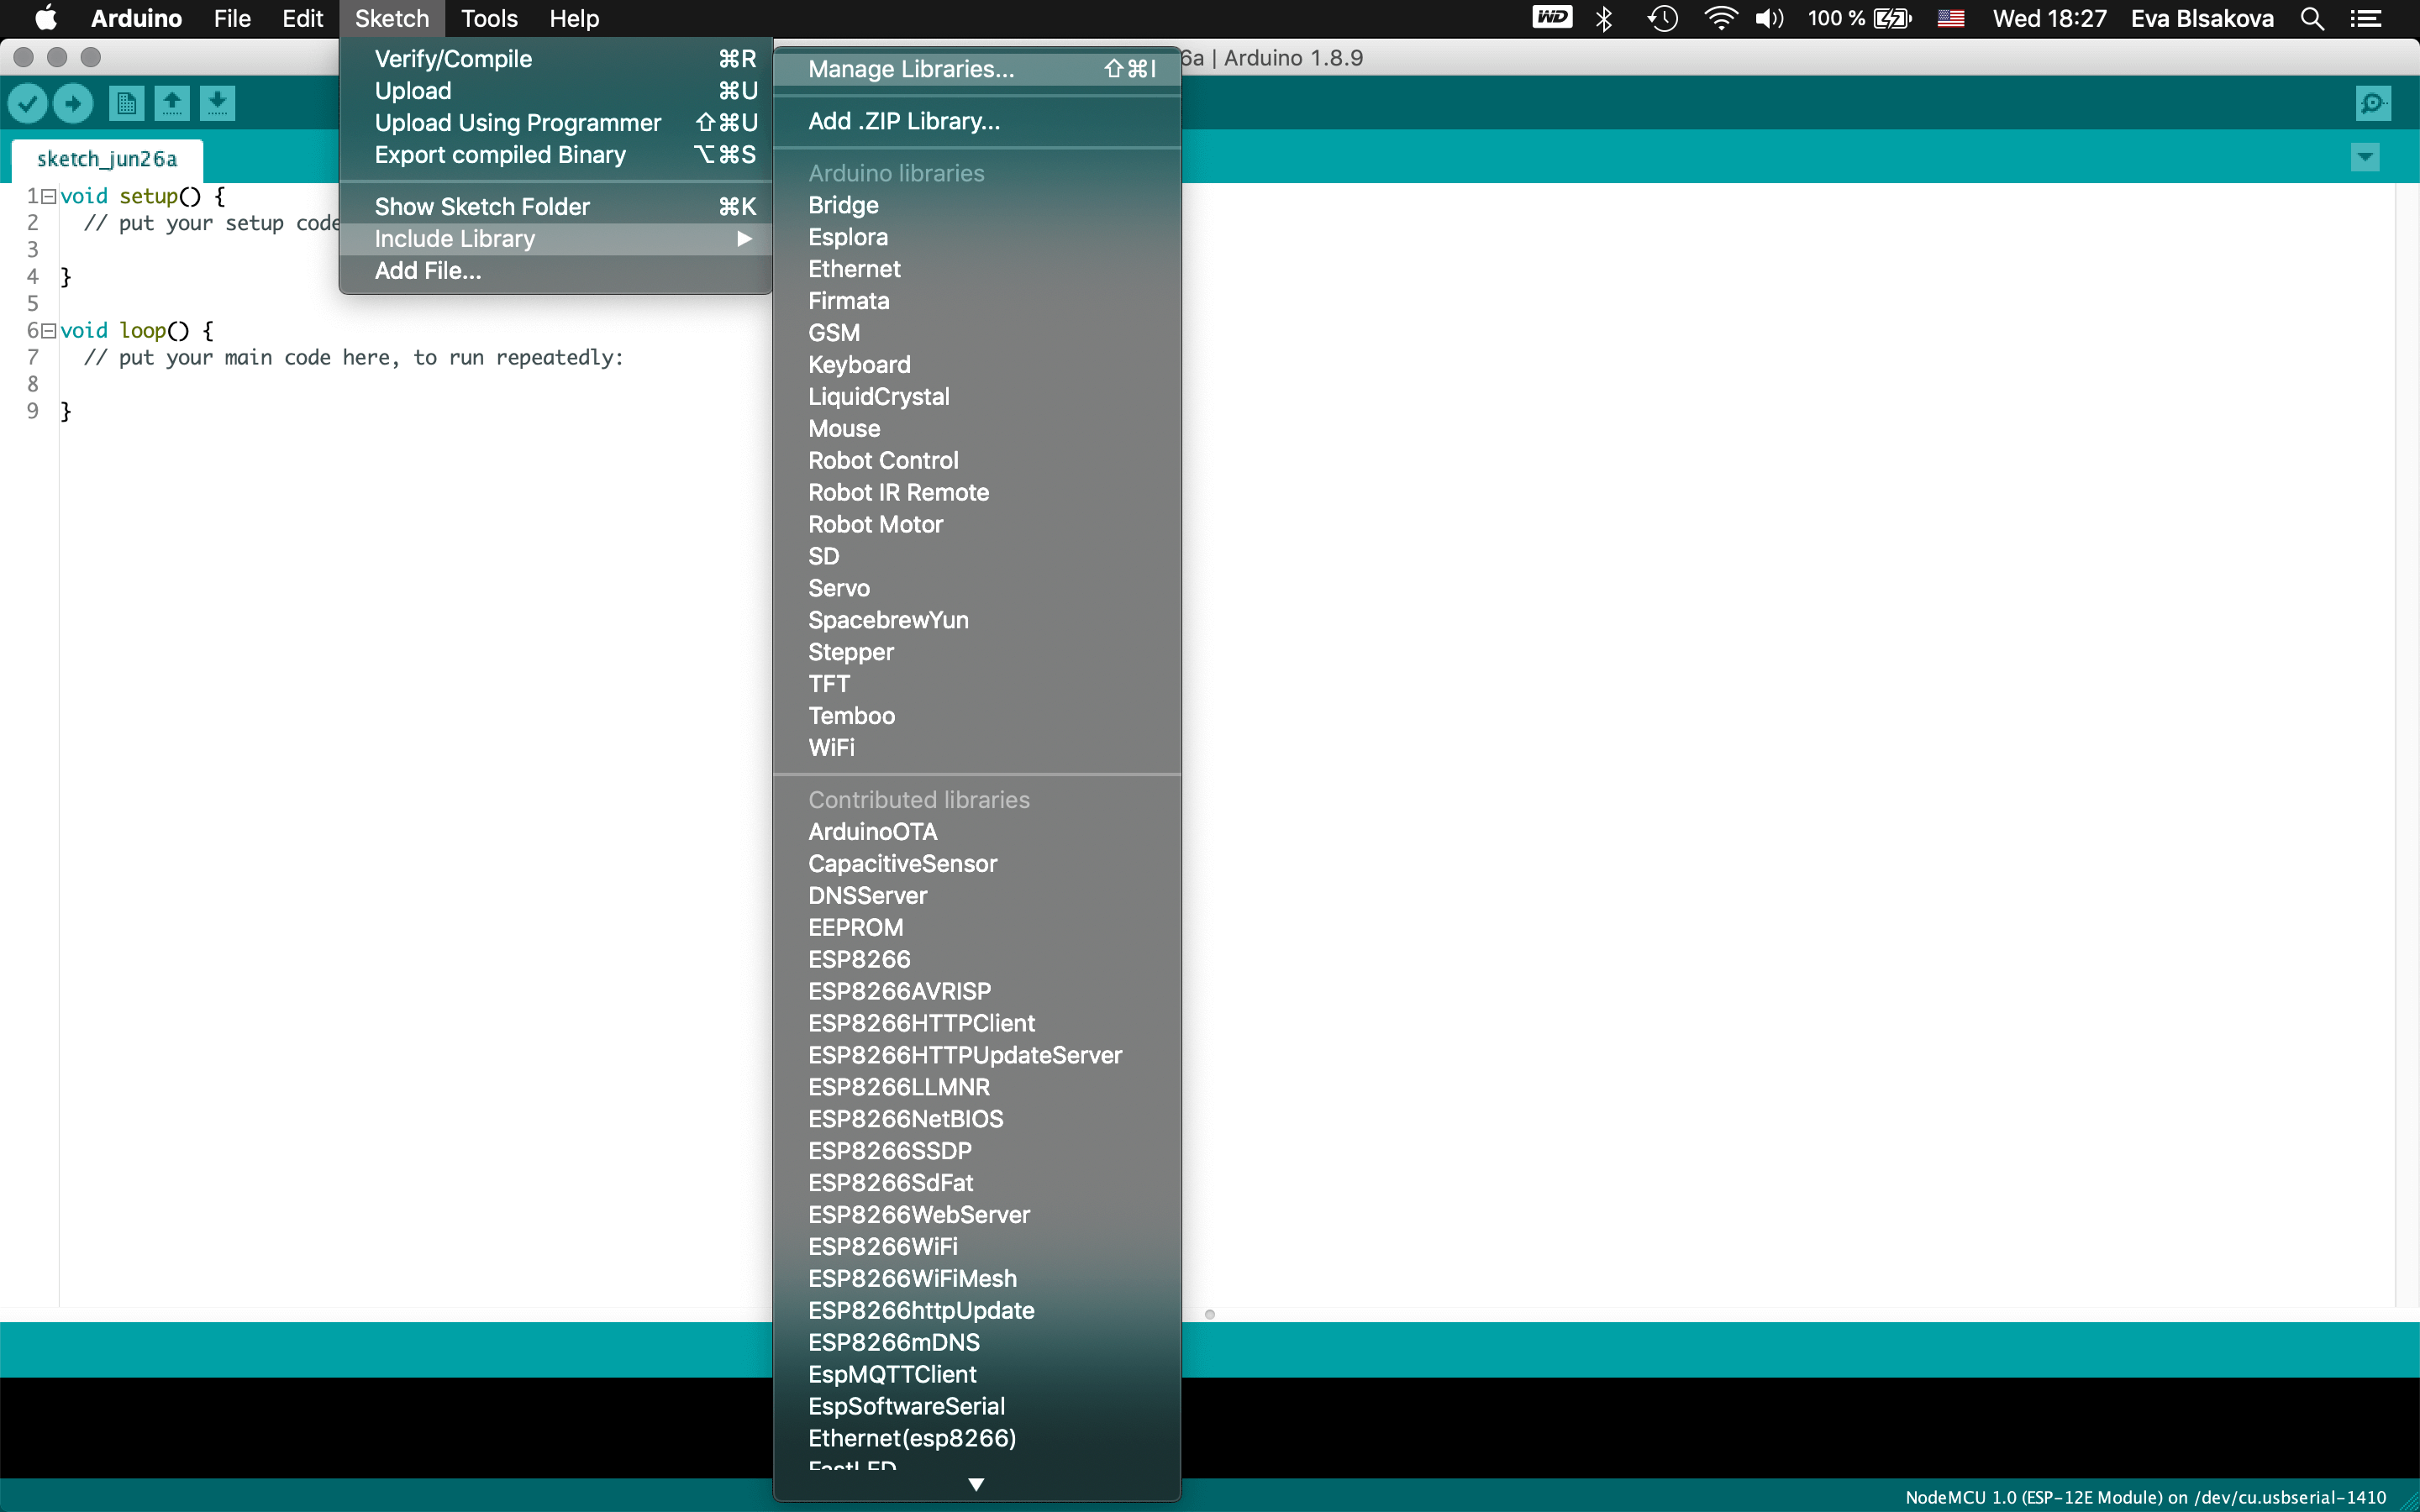Click the Verify checkmark toolbar icon
The width and height of the screenshot is (2420, 1512).
(x=28, y=103)
